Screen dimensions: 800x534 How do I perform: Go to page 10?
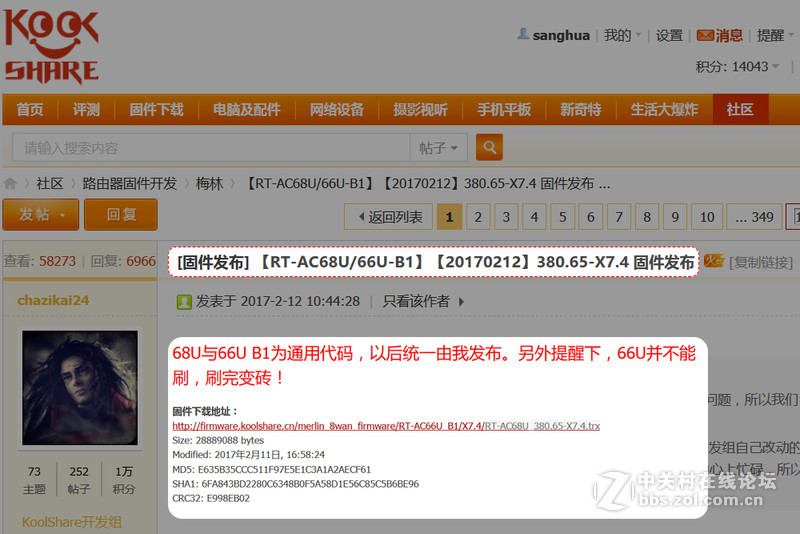click(707, 217)
